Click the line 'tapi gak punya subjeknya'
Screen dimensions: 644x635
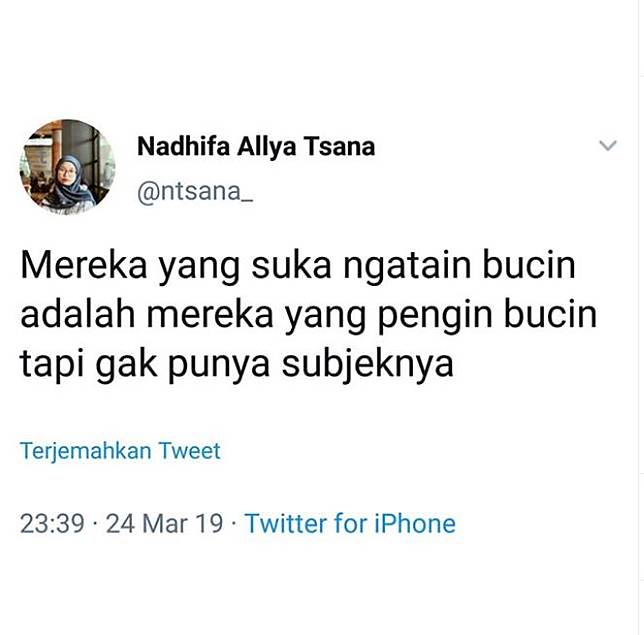237,364
